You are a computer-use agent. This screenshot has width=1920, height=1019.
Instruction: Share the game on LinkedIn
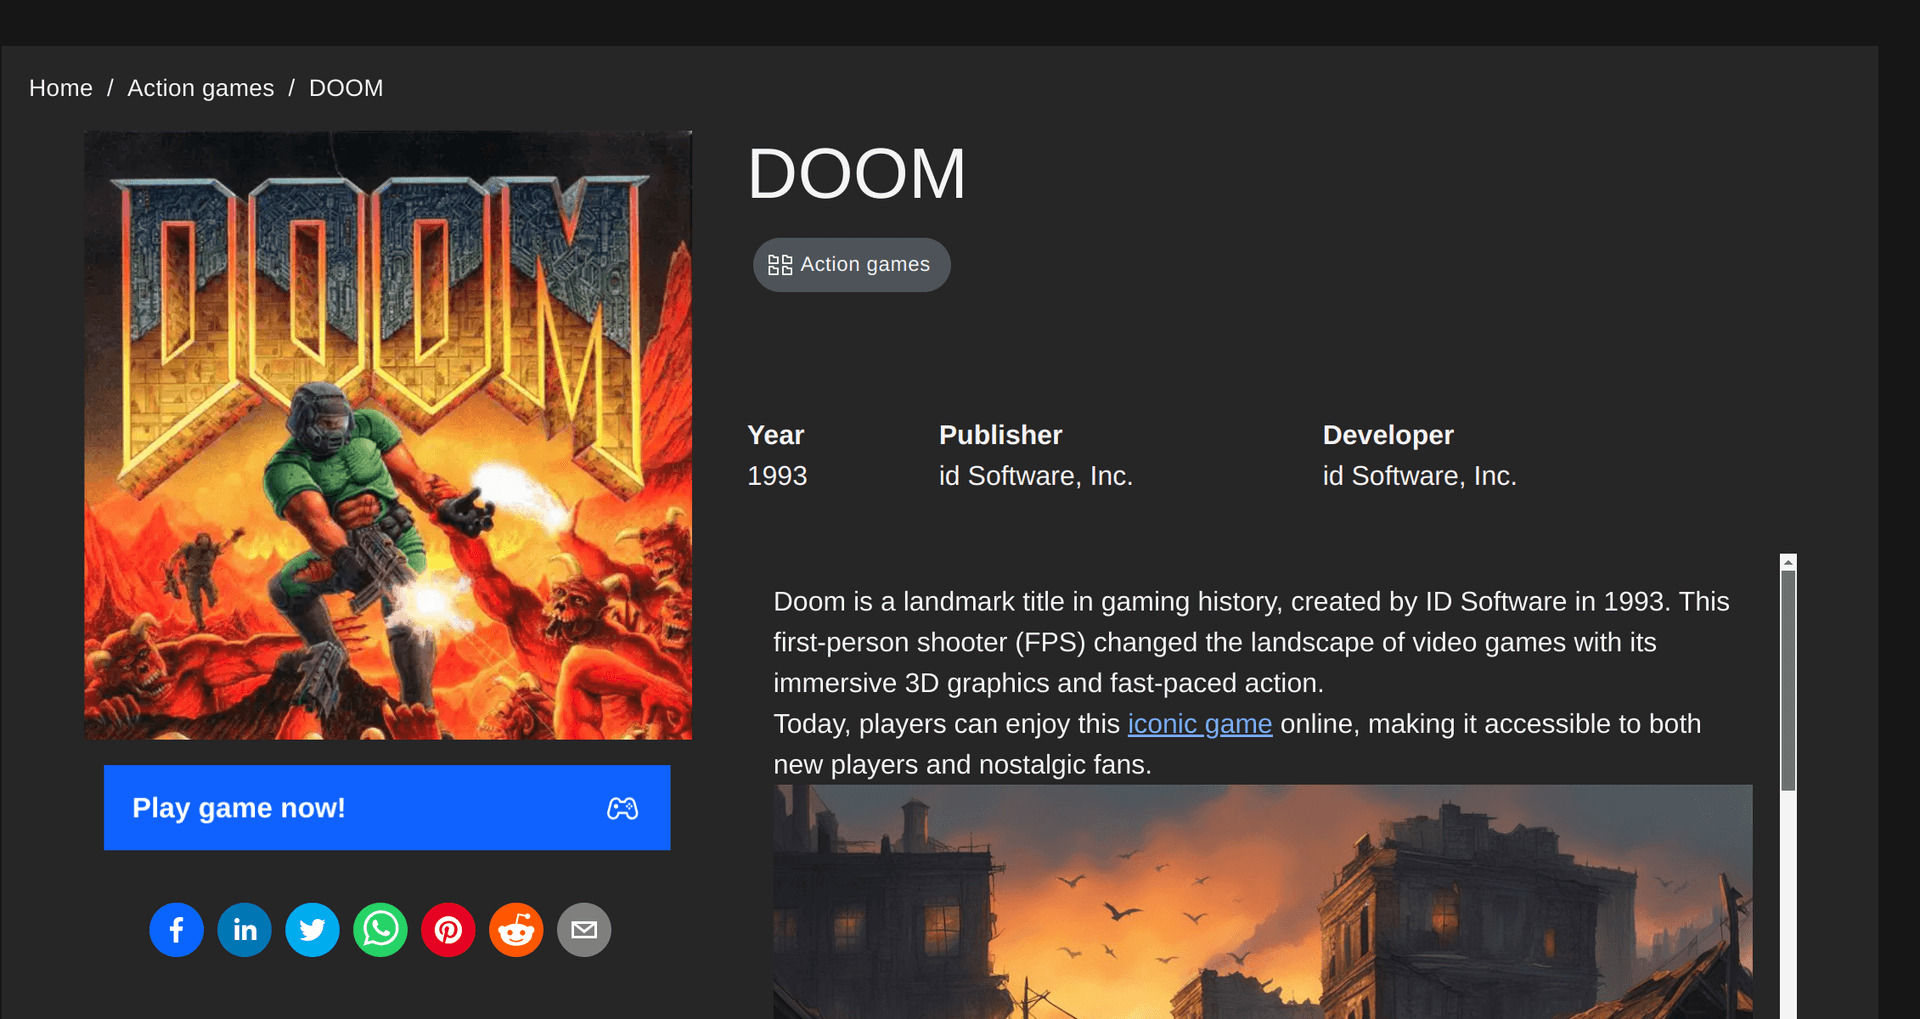point(244,930)
